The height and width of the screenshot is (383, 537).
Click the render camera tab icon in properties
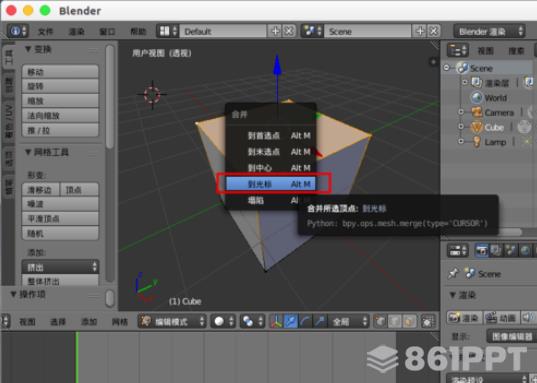coord(482,251)
